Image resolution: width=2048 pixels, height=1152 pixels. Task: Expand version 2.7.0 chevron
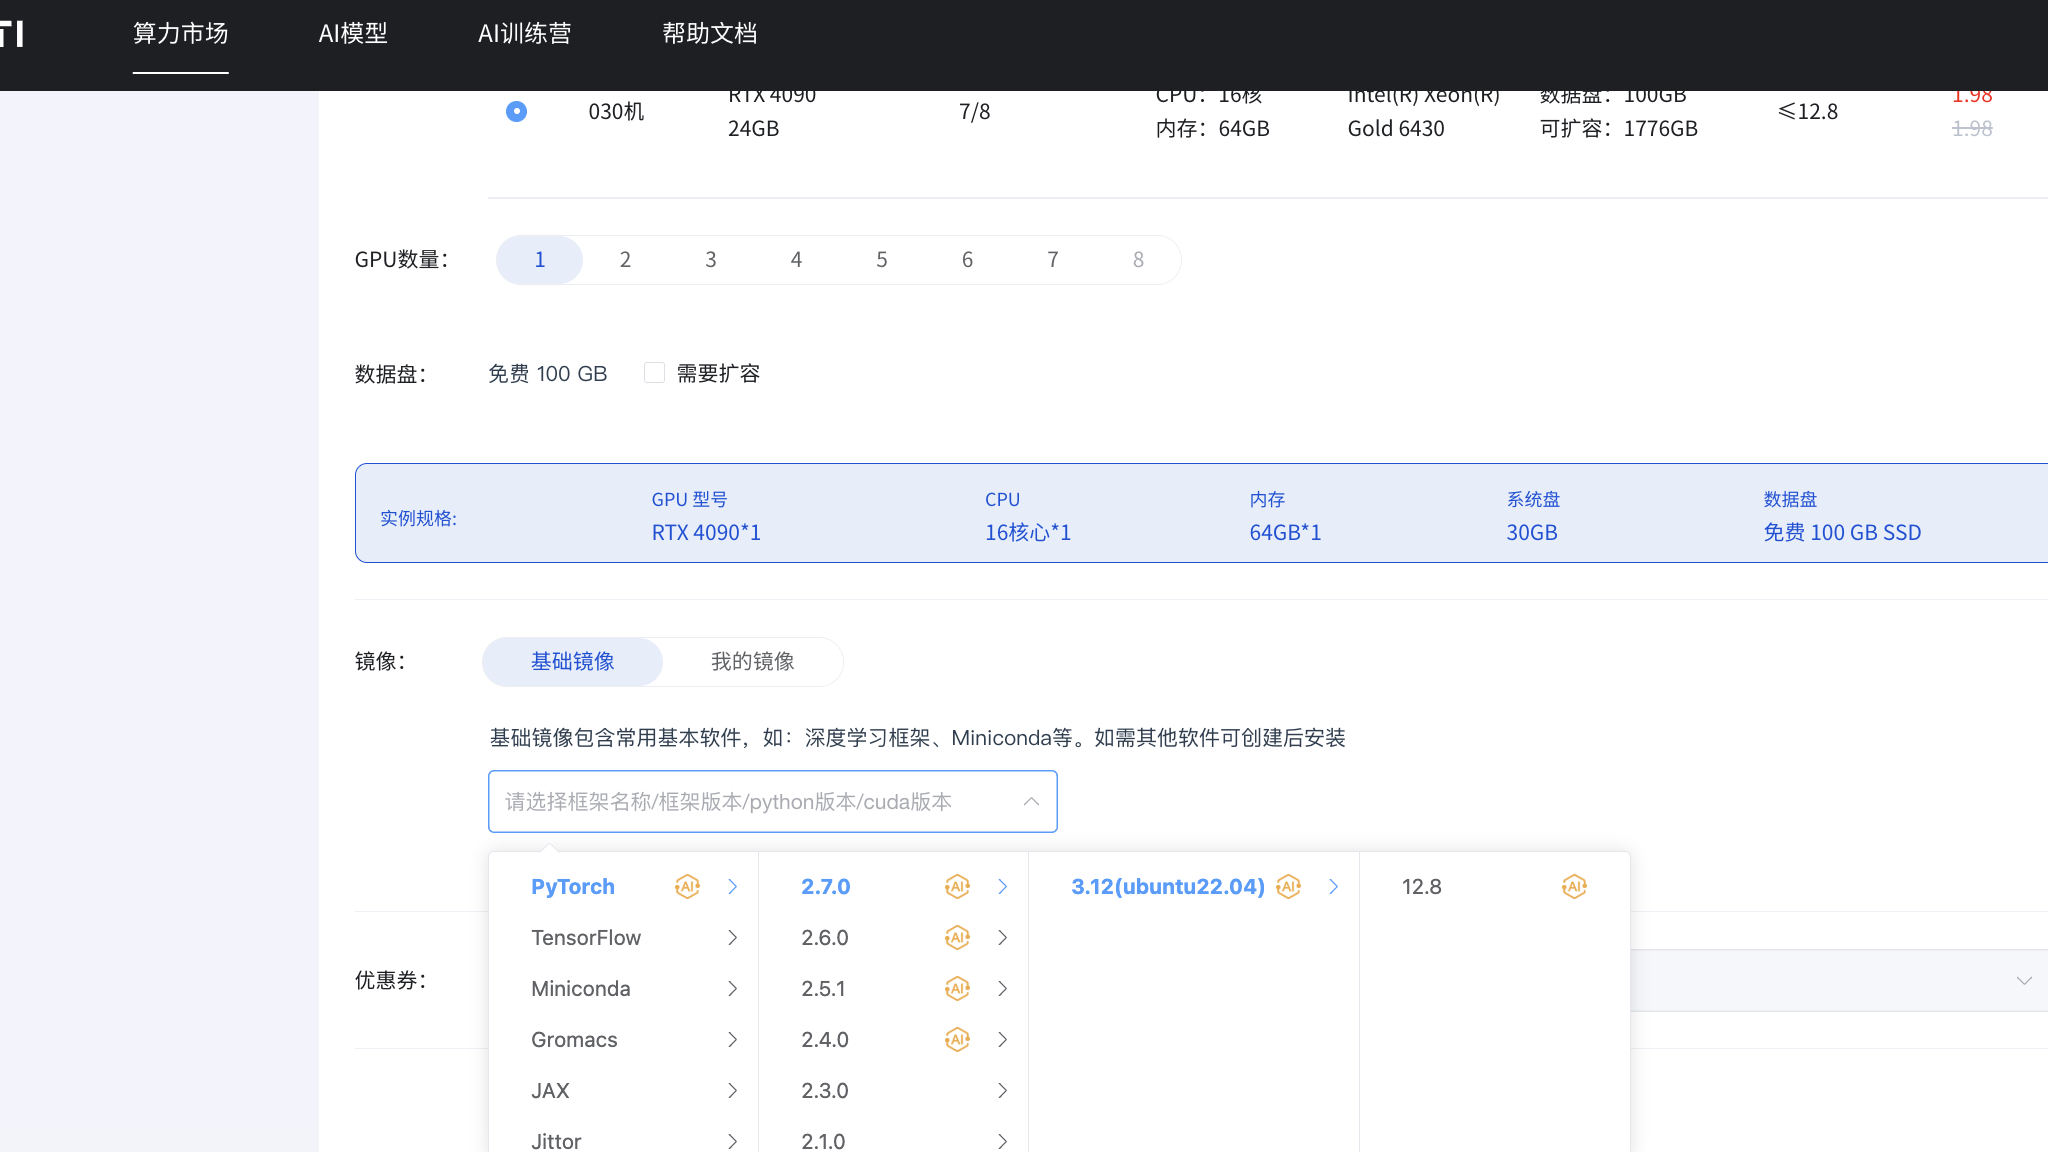1002,887
